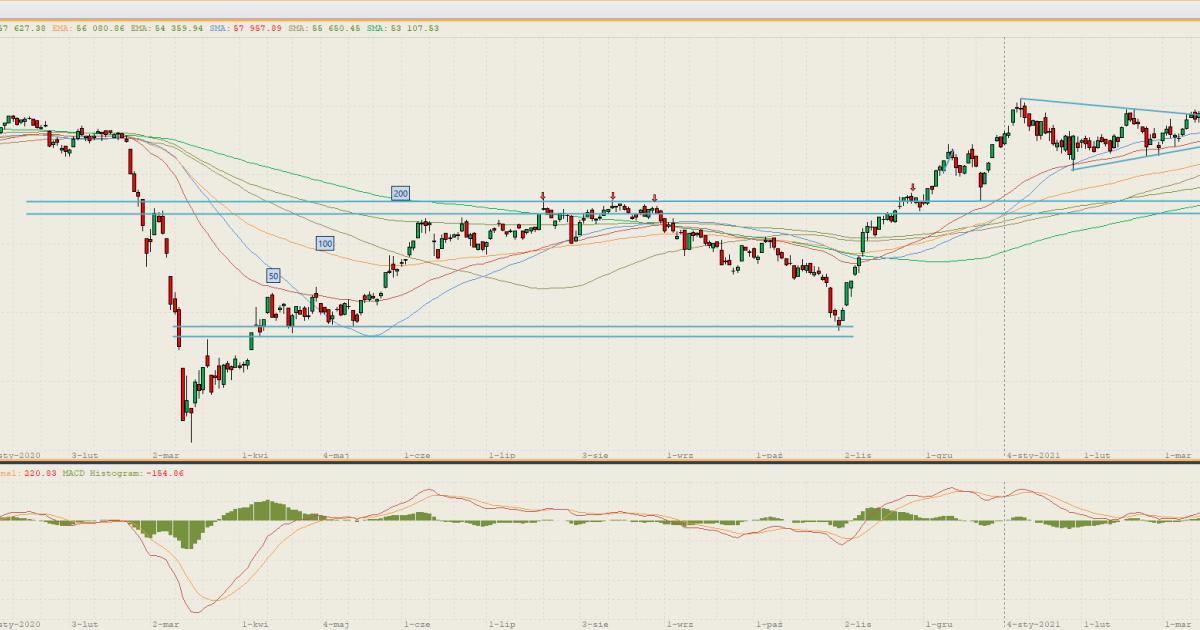Screen dimensions: 1200x630
Task: Click the leftmost red down-arrow marker
Action: pos(542,196)
